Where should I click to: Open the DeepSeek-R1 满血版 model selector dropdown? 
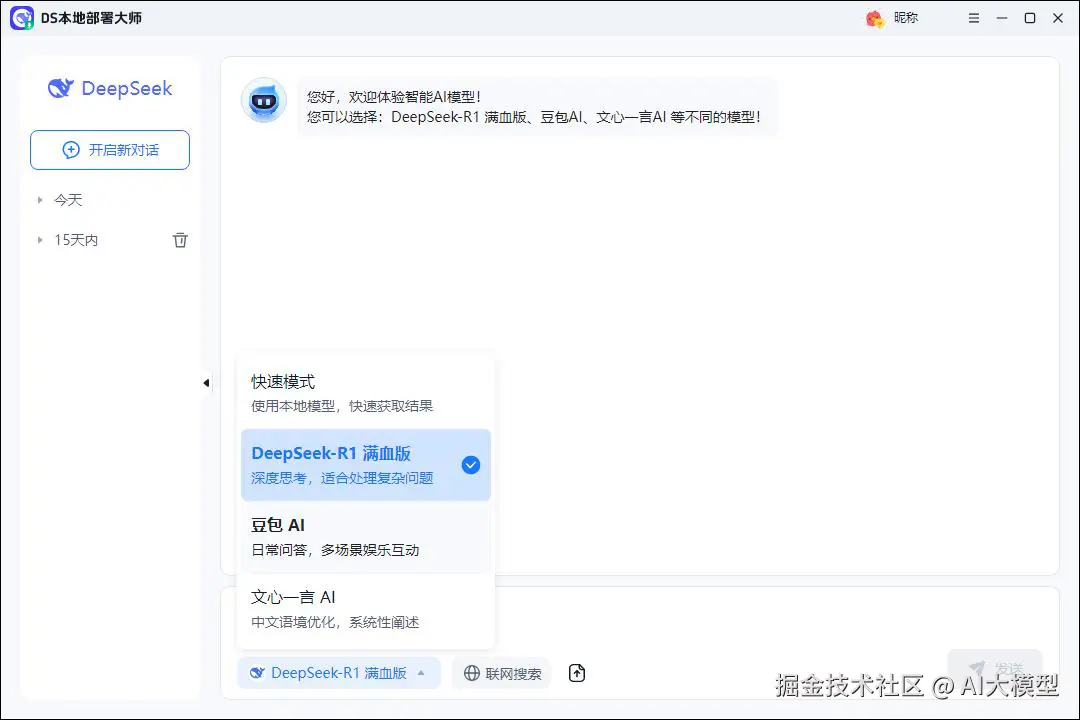tap(338, 673)
